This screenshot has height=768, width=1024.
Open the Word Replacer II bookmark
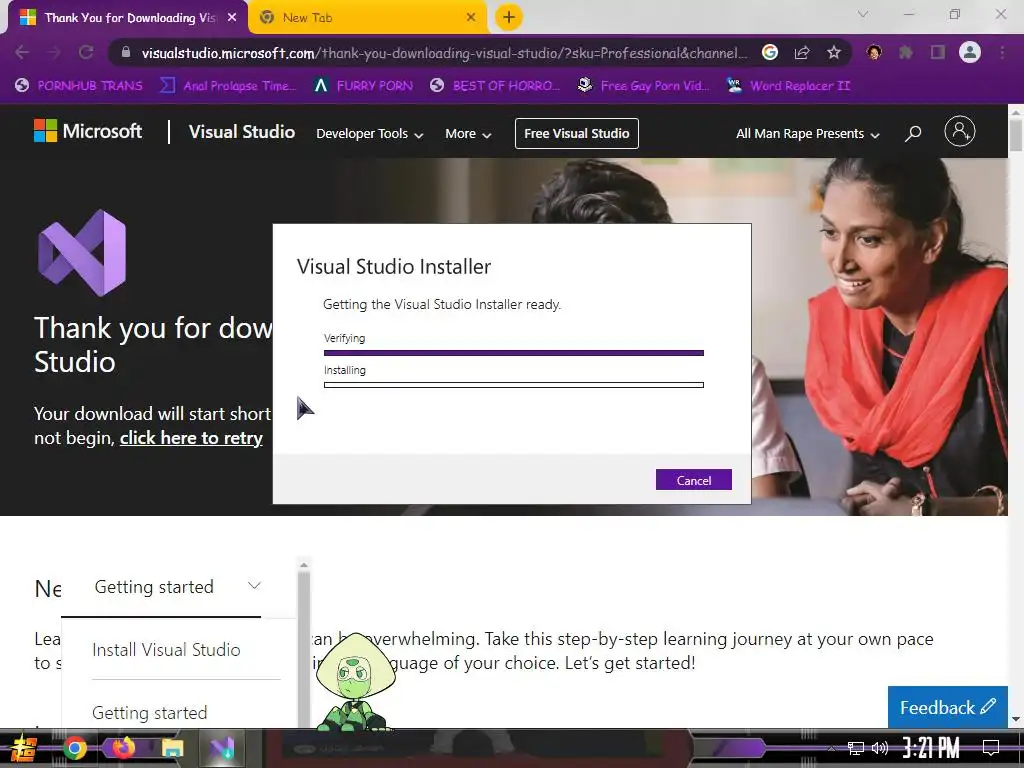click(788, 86)
